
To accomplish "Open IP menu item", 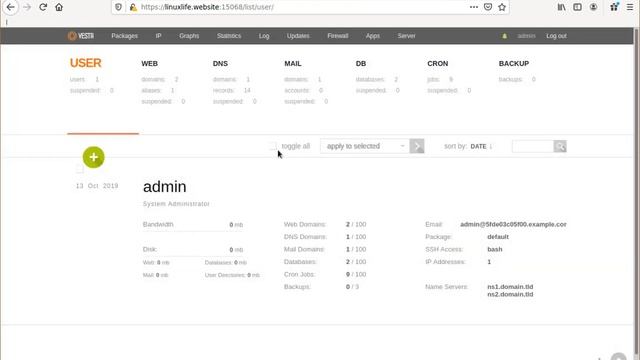I will (158, 36).
